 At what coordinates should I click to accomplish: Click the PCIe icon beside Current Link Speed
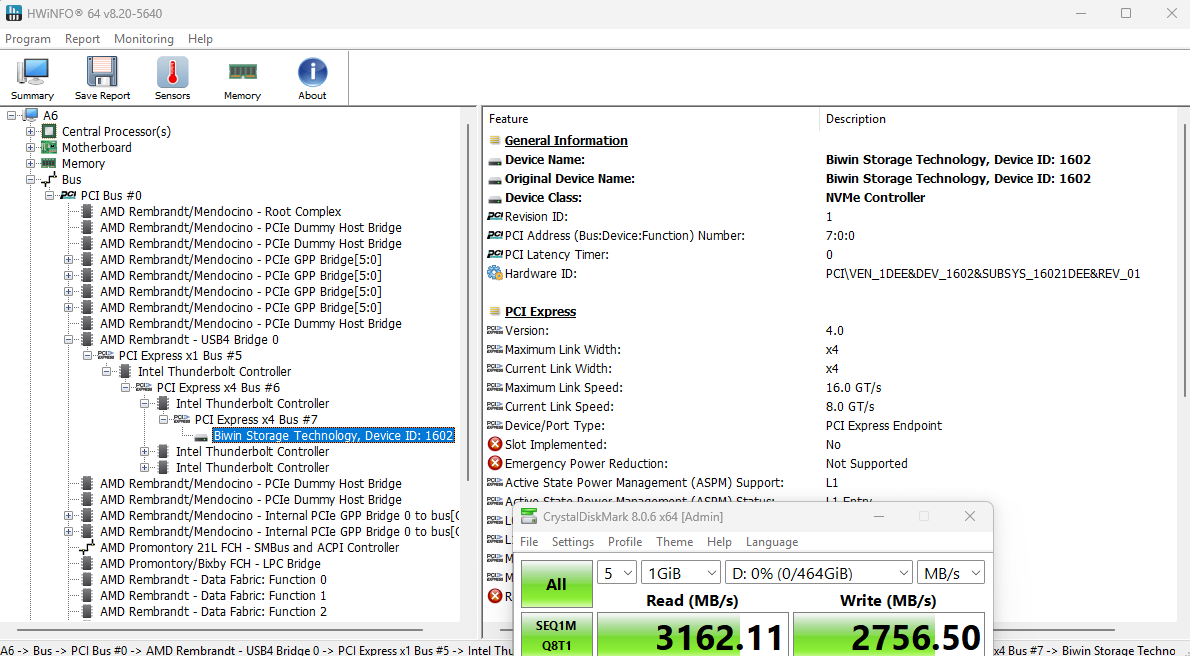[495, 406]
